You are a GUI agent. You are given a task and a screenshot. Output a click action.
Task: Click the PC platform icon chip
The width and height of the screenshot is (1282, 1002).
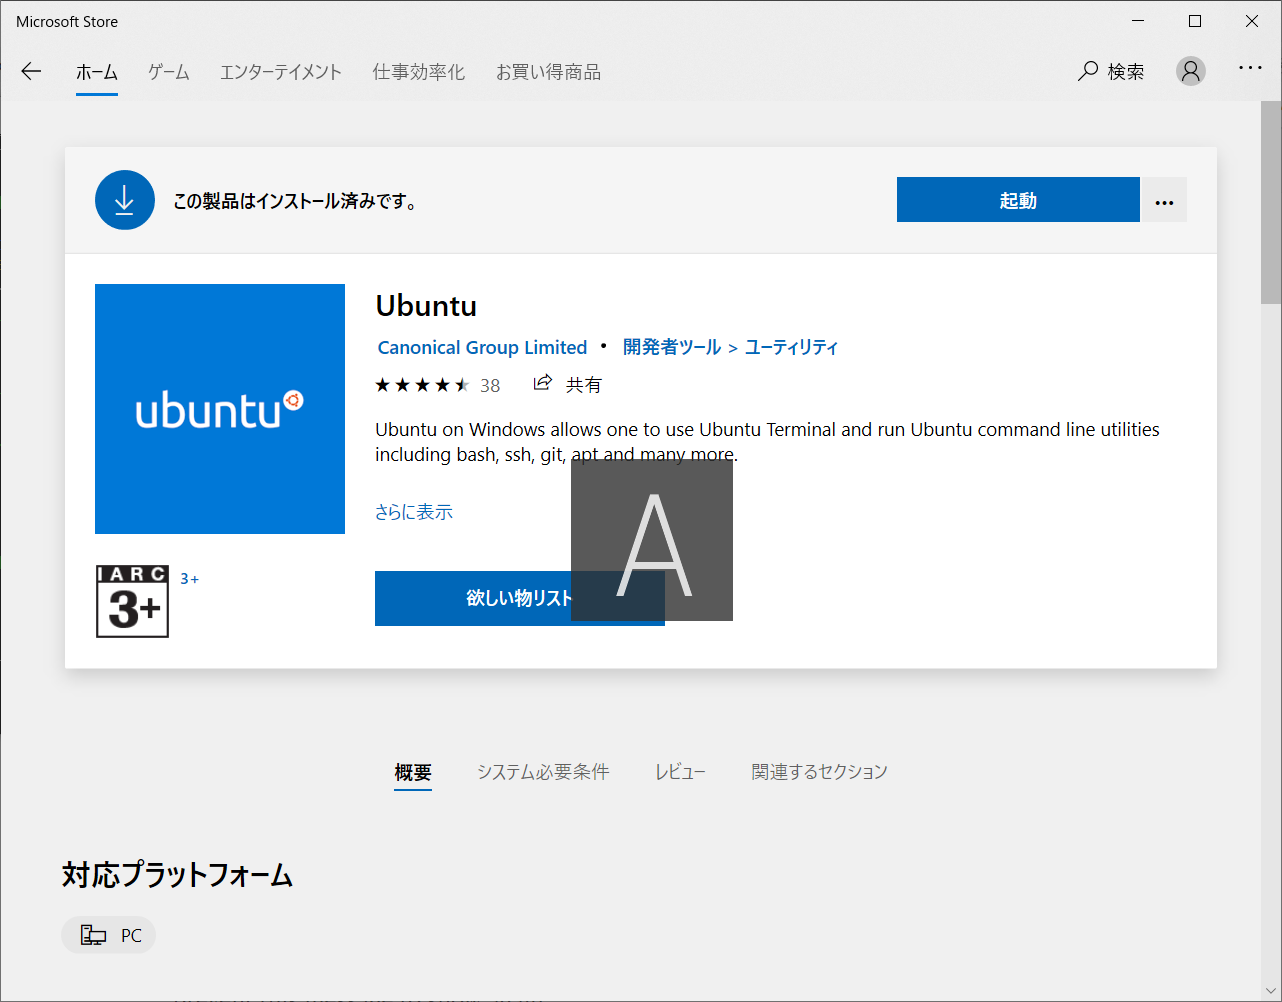[109, 935]
